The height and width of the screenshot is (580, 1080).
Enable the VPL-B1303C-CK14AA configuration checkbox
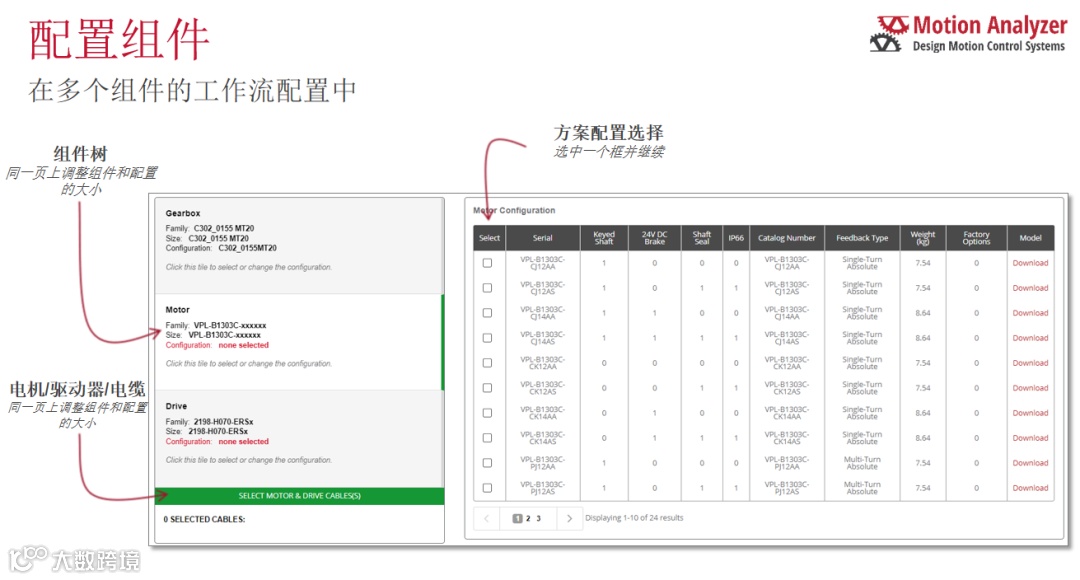[x=488, y=413]
